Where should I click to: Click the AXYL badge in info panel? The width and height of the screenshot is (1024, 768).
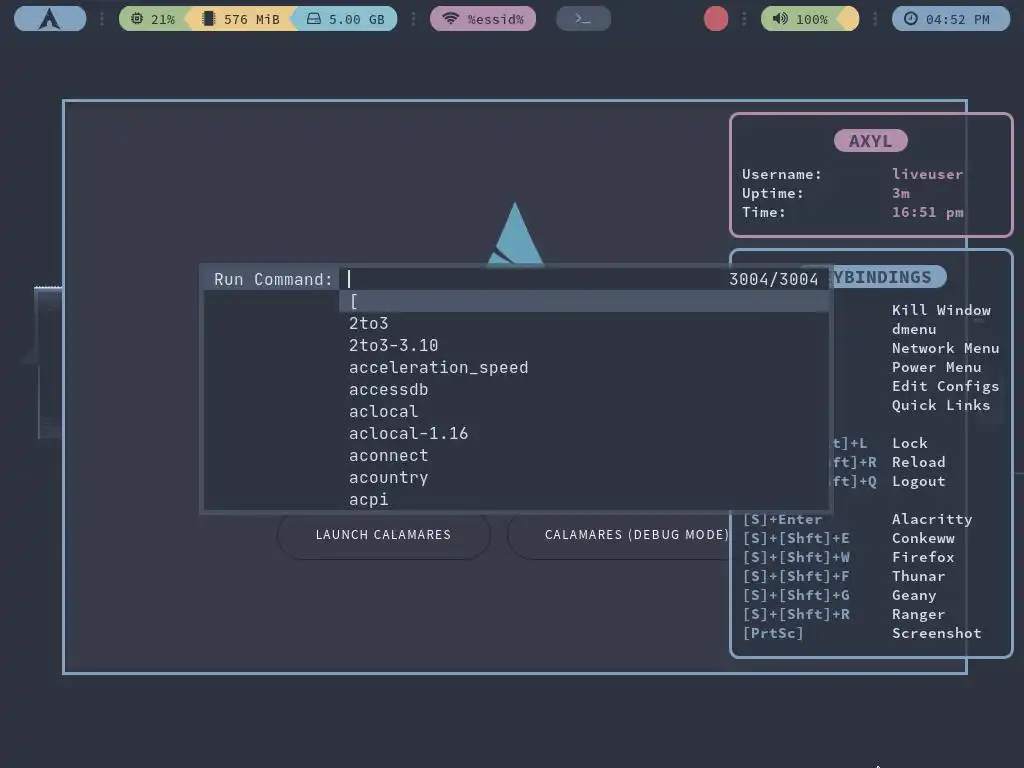(871, 141)
